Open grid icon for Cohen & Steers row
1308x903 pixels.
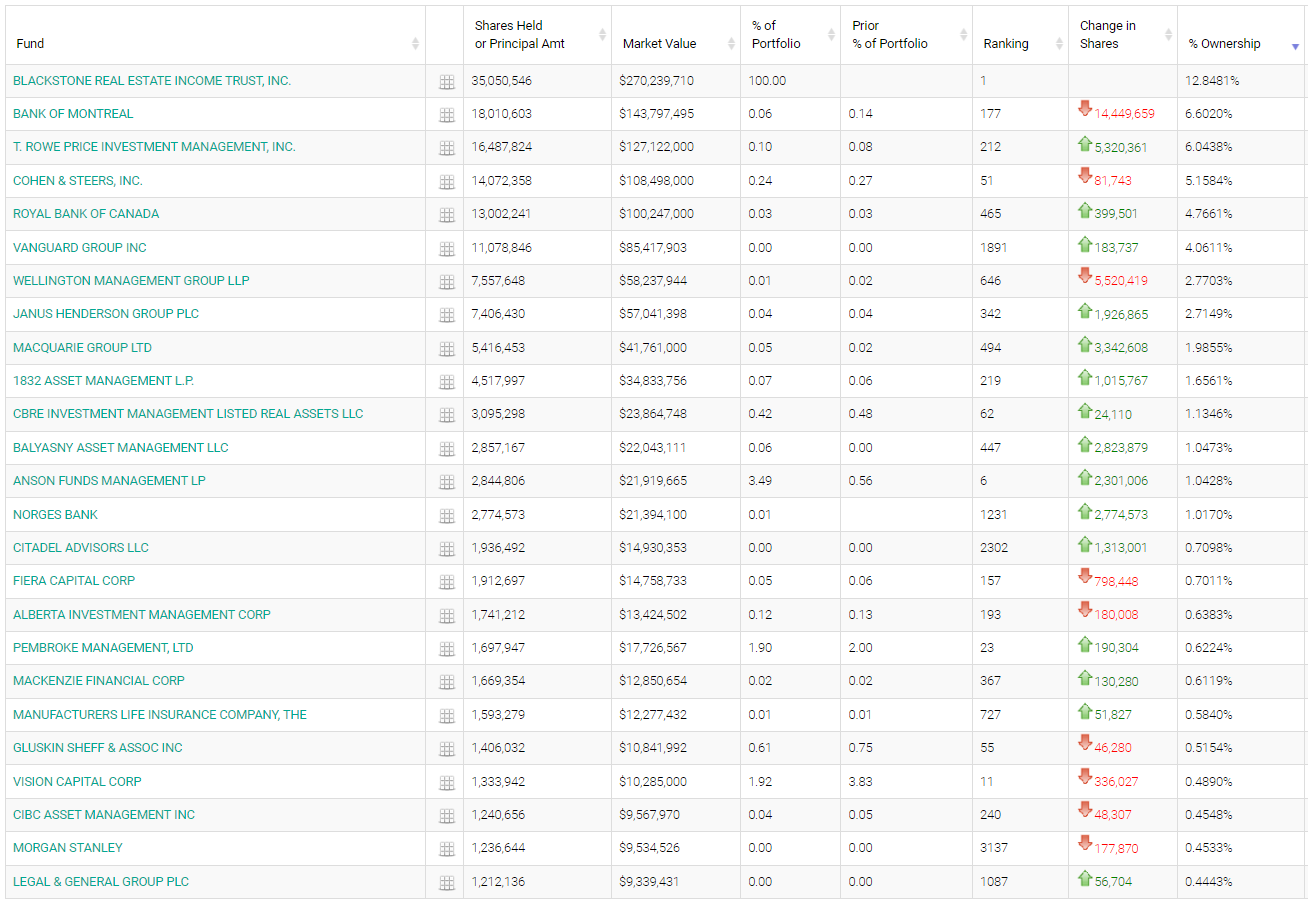pos(447,182)
